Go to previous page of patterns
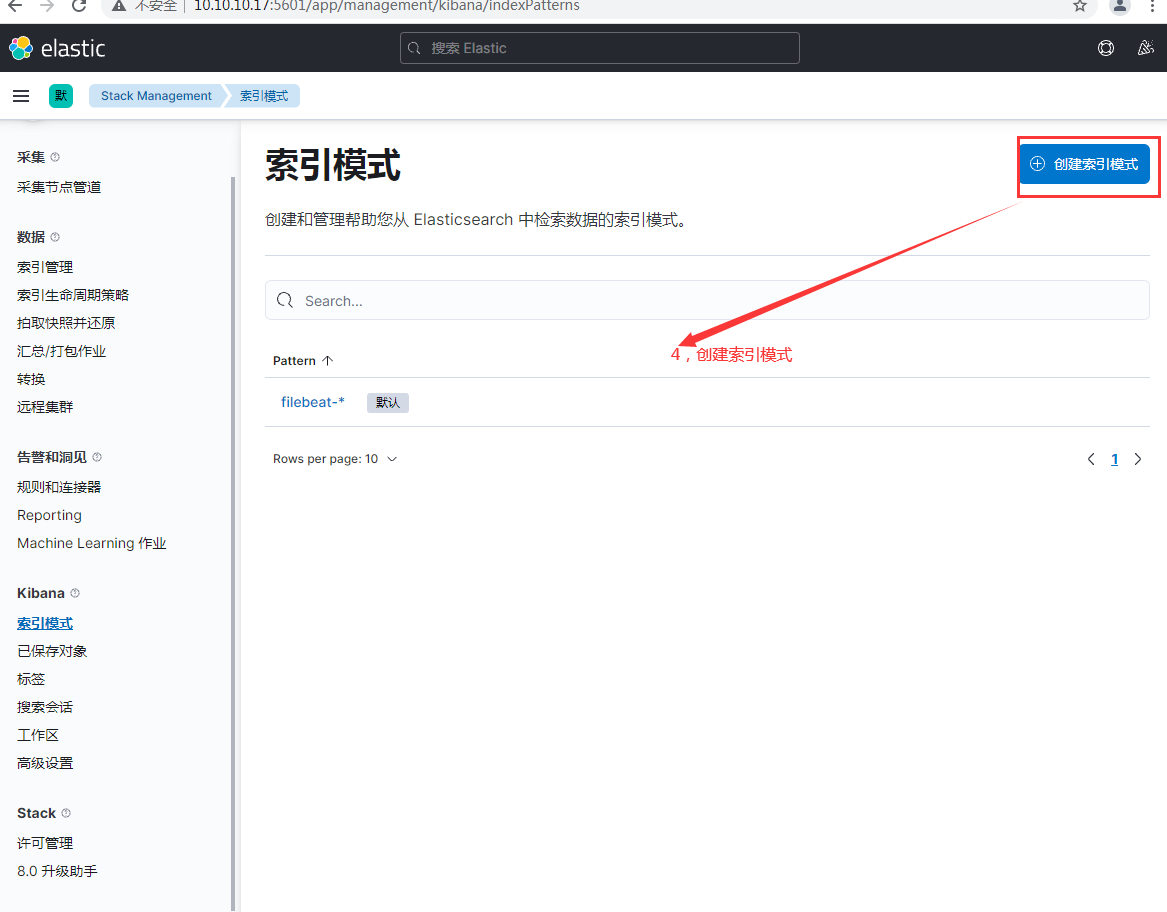The height and width of the screenshot is (912, 1167). pyautogui.click(x=1091, y=459)
